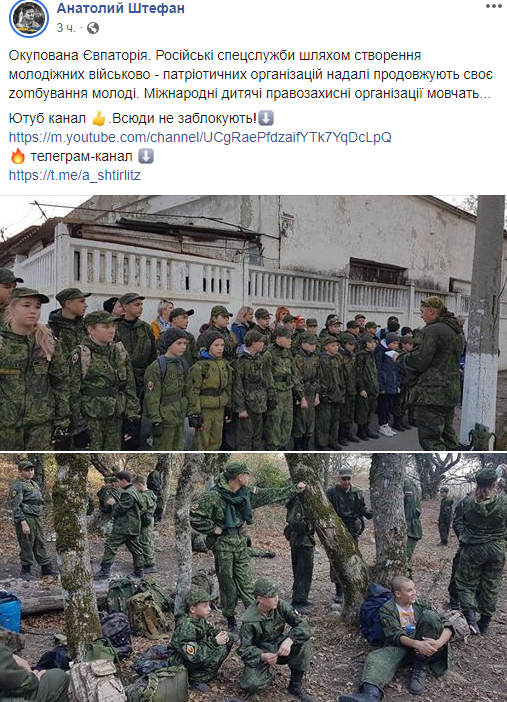Click the 'телеграм-канал' text label
Screen dimensions: 507x702
point(82,156)
